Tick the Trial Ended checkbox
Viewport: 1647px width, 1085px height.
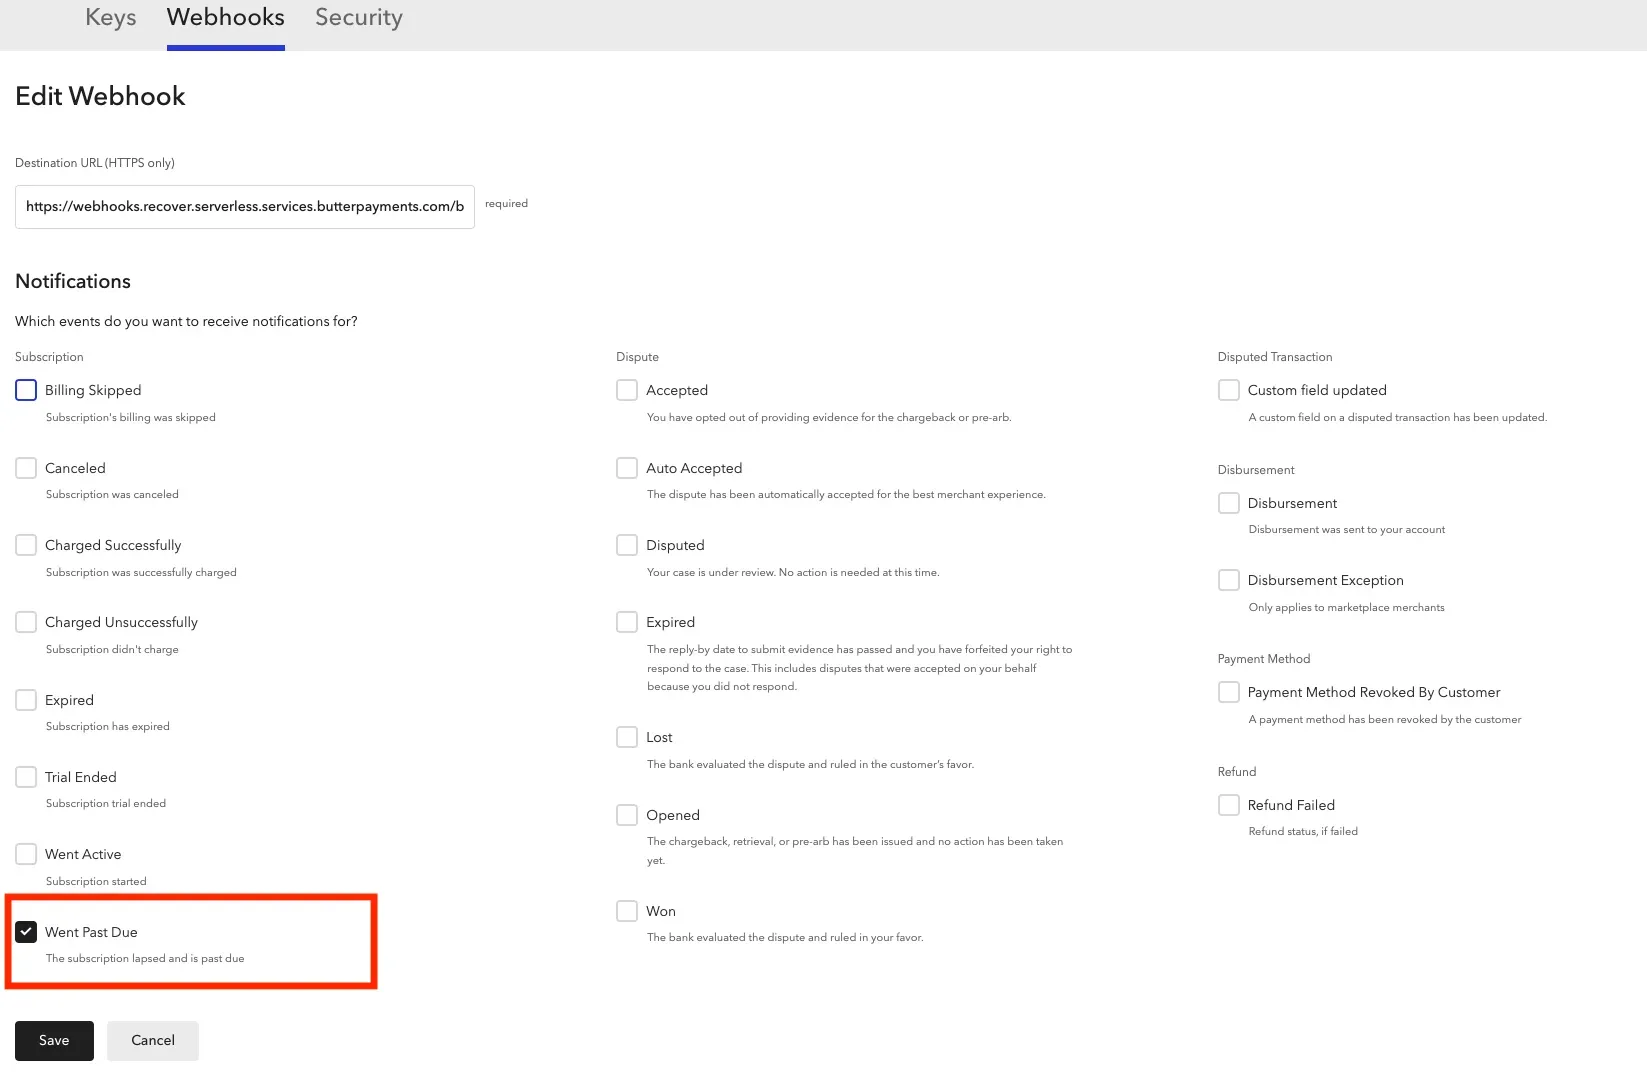(x=26, y=777)
